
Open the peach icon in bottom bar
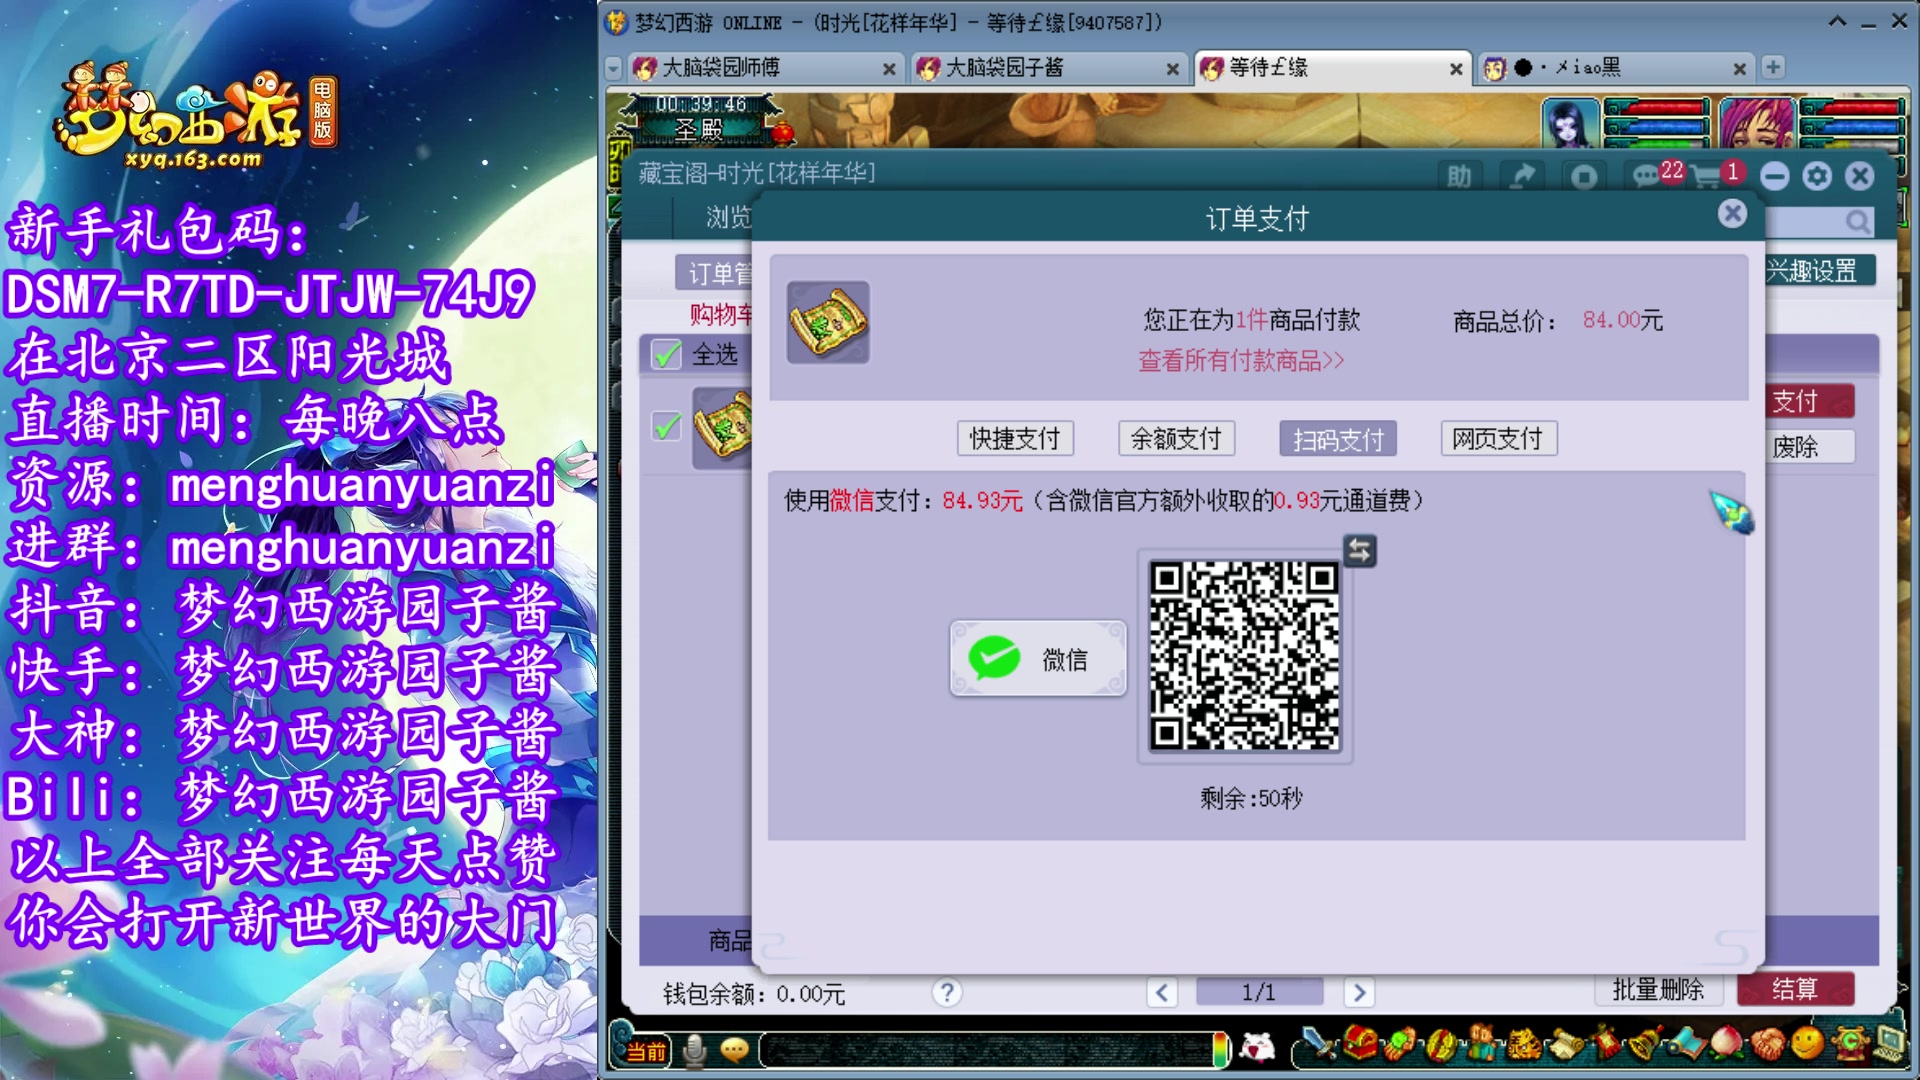[x=1726, y=1044]
